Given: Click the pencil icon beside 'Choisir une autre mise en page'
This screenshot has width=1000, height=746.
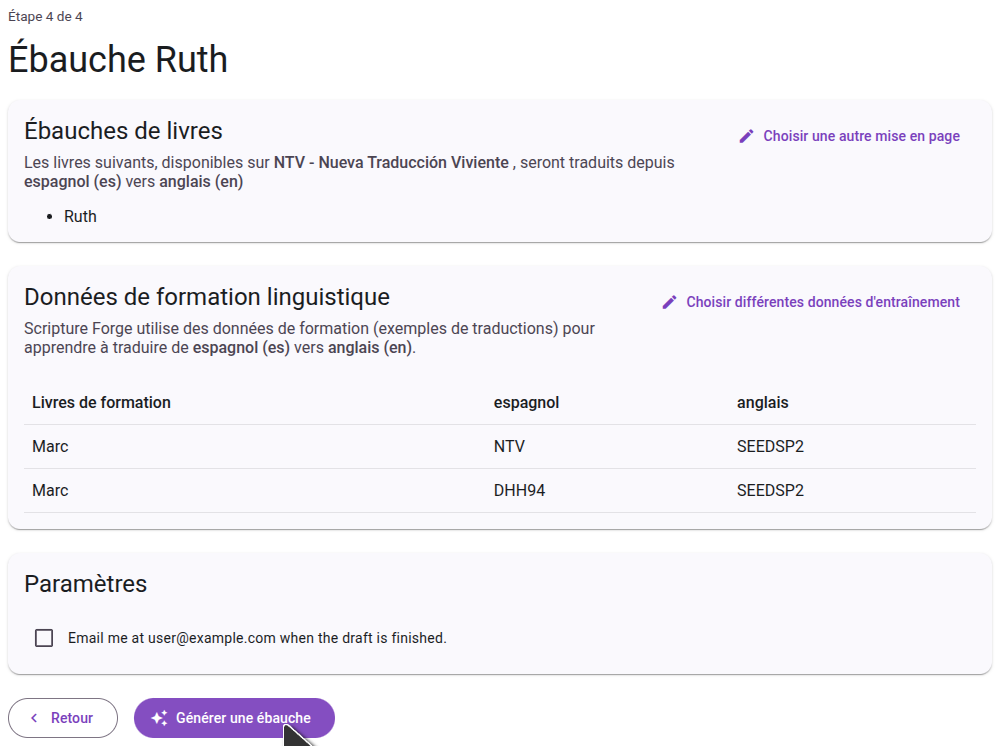Looking at the screenshot, I should pos(746,136).
